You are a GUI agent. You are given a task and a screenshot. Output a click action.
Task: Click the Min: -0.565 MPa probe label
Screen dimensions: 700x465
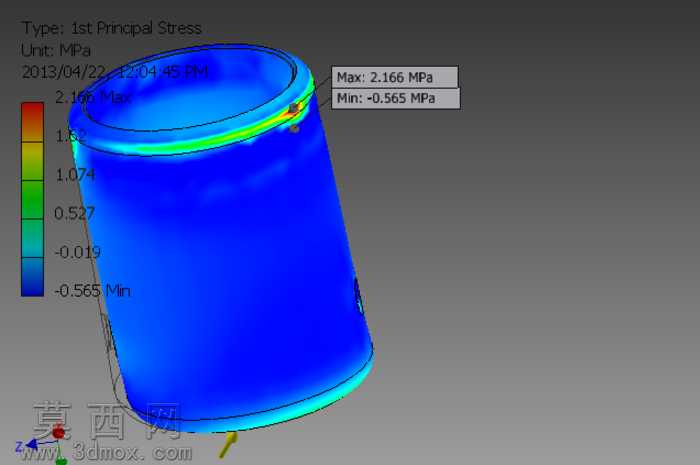396,98
